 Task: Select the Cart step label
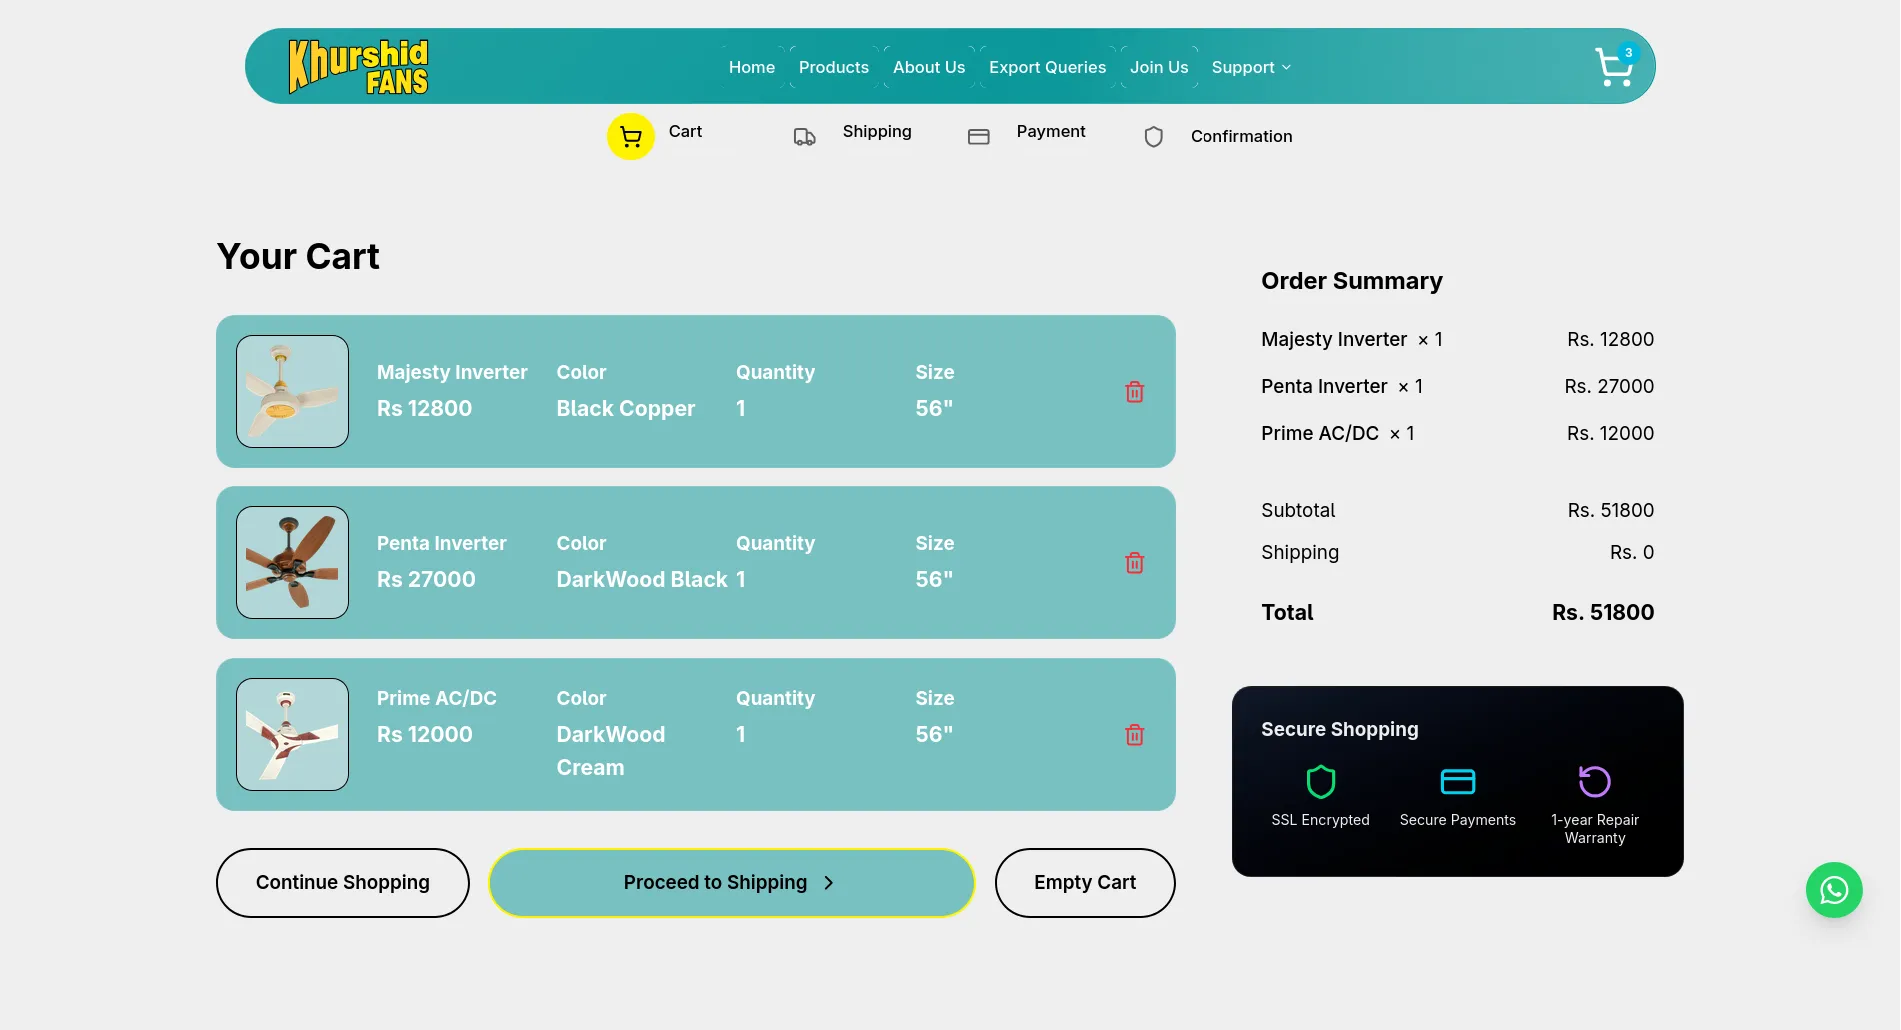pyautogui.click(x=685, y=131)
